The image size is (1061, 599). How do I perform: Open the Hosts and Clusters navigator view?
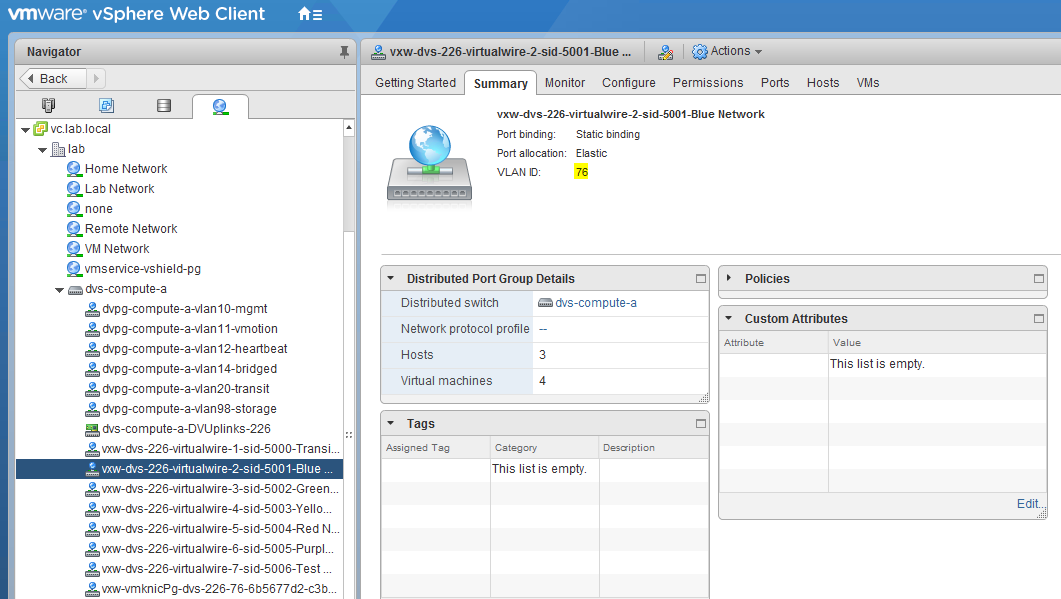pos(48,105)
